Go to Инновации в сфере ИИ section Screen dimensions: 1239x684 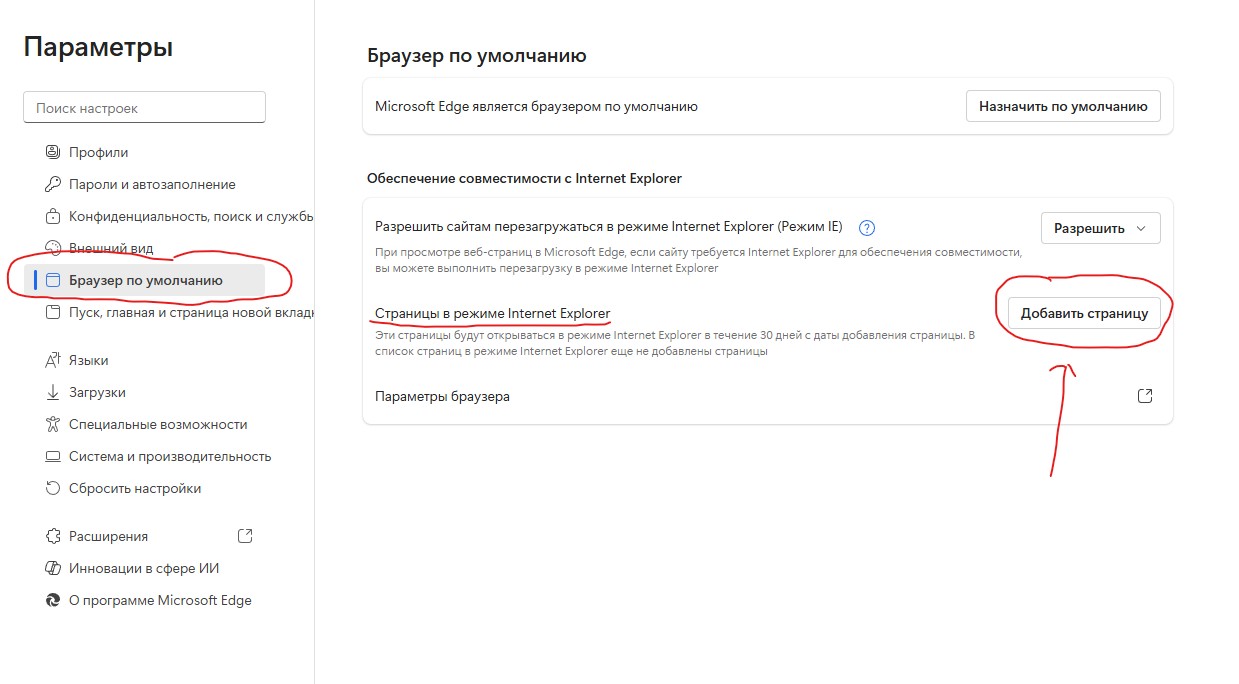point(144,568)
